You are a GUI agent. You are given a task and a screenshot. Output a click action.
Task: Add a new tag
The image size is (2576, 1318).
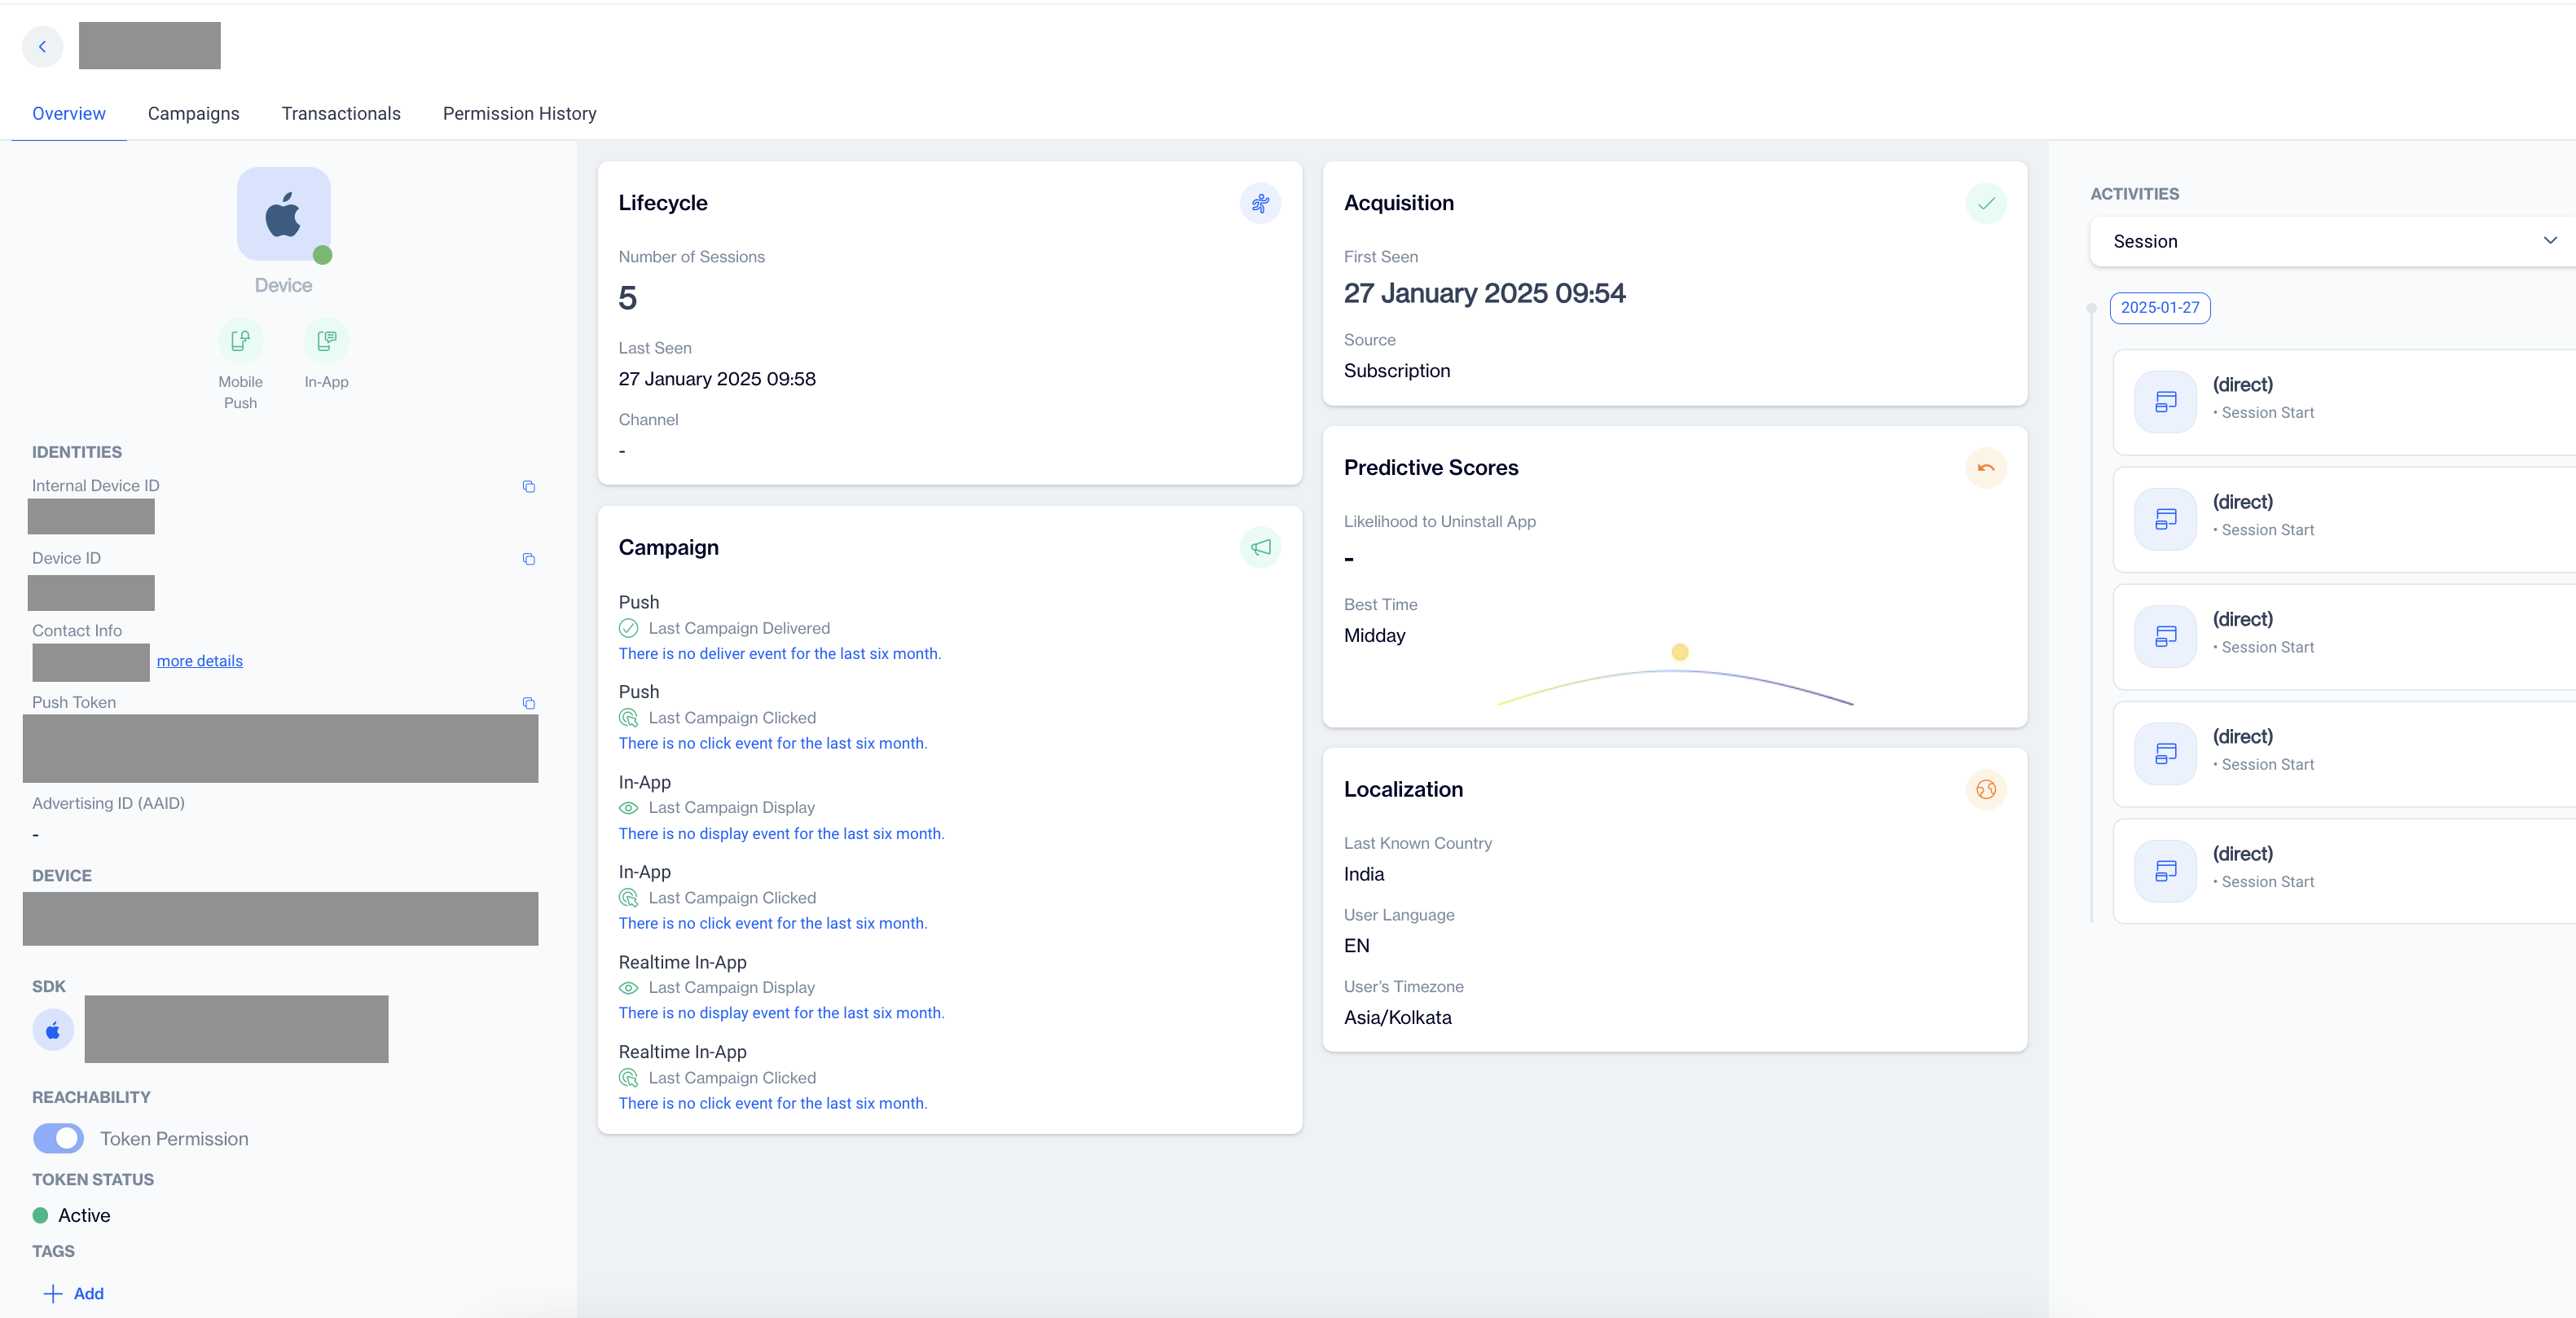pyautogui.click(x=74, y=1293)
